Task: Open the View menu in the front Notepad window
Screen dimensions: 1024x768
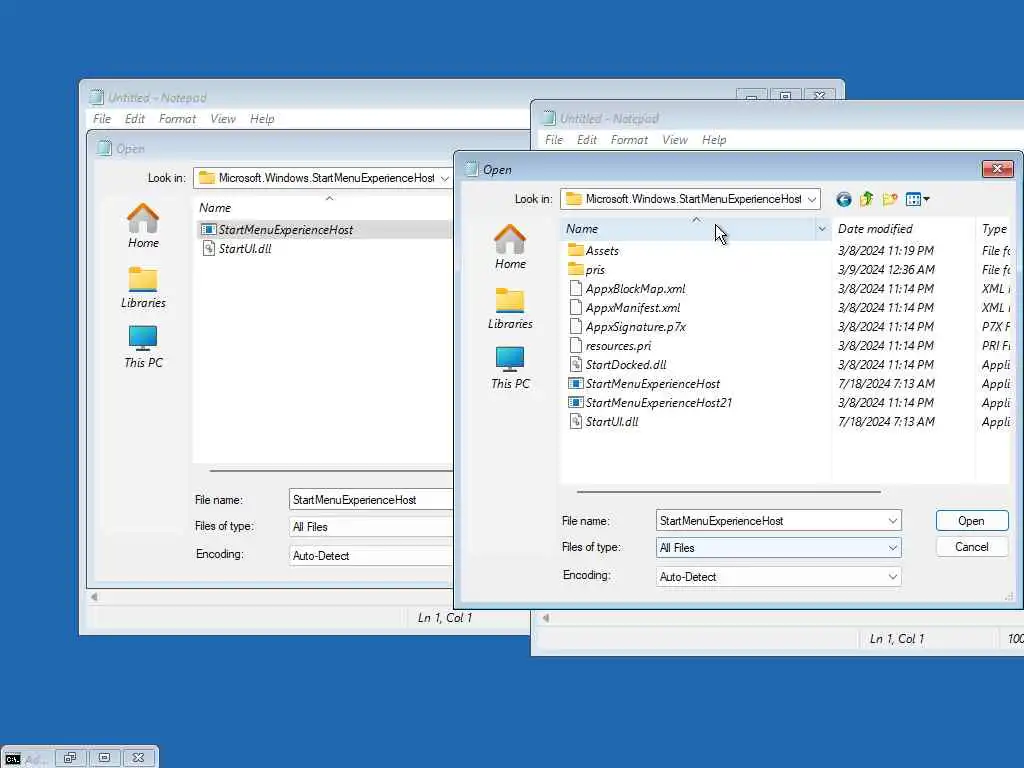Action: coord(675,140)
